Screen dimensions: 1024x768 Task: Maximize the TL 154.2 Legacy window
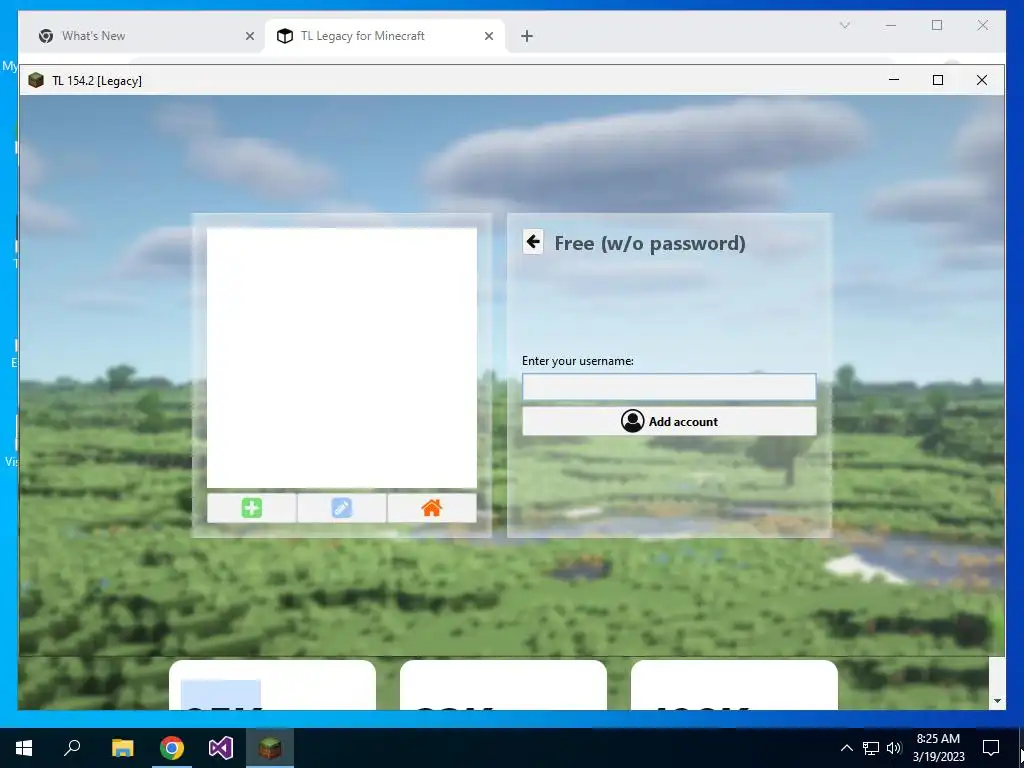click(938, 80)
